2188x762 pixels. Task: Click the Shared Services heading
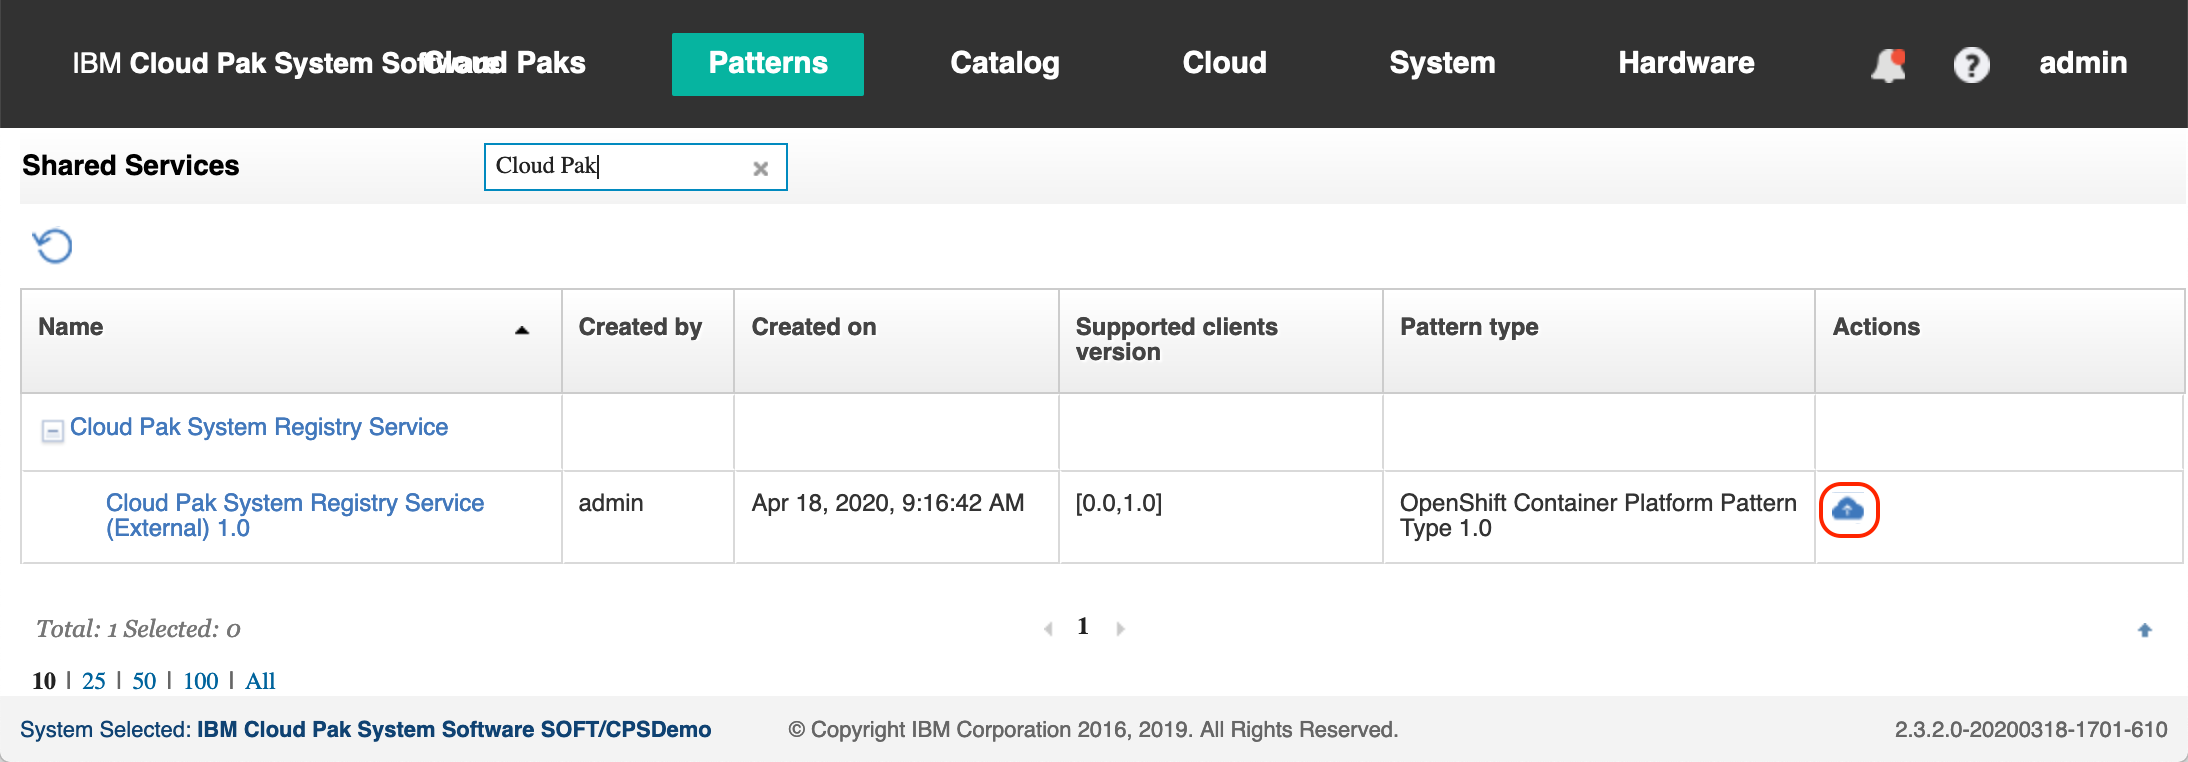[131, 165]
